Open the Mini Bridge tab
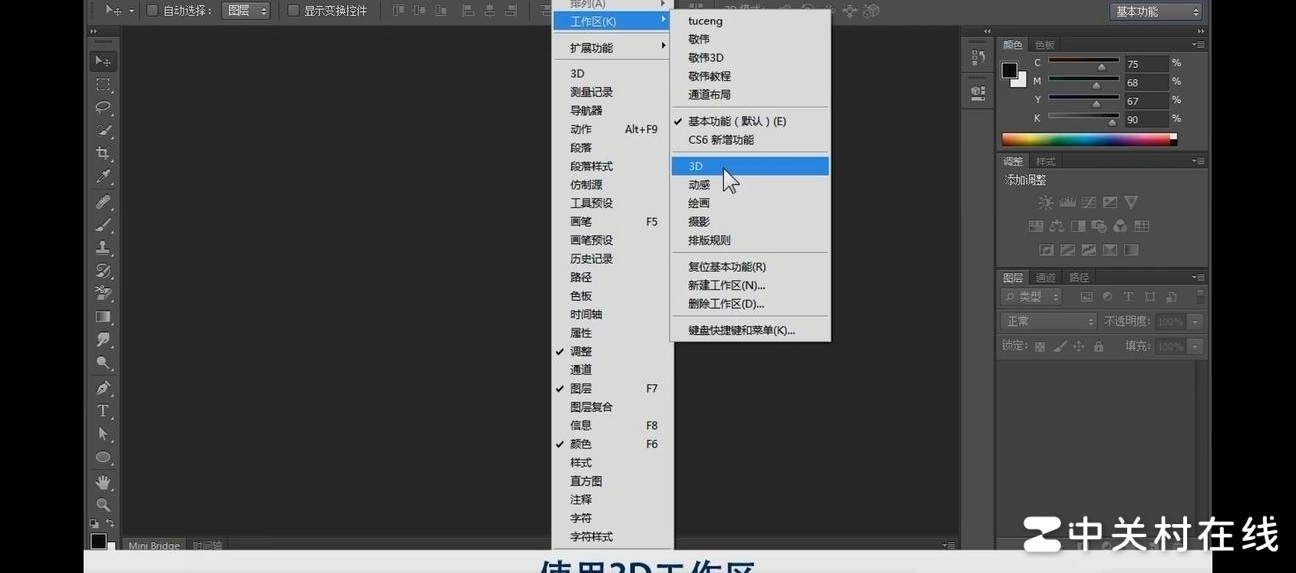1296x573 pixels. pos(154,546)
